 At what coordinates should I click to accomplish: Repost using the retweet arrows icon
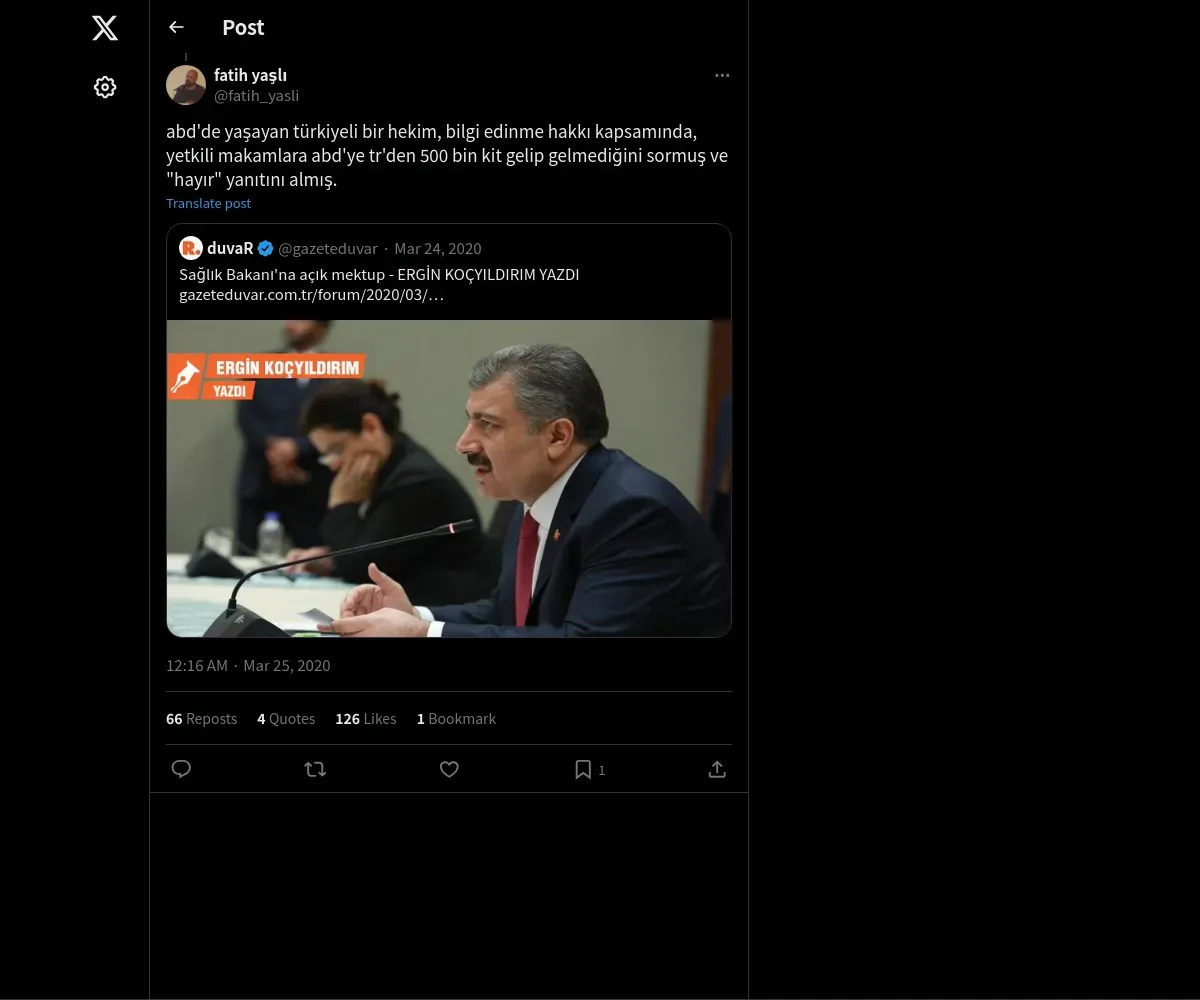315,769
